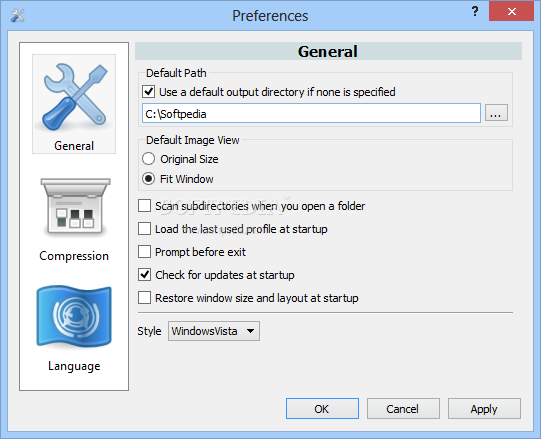Click the Cancel button
This screenshot has height=439, width=541.
pos(403,409)
